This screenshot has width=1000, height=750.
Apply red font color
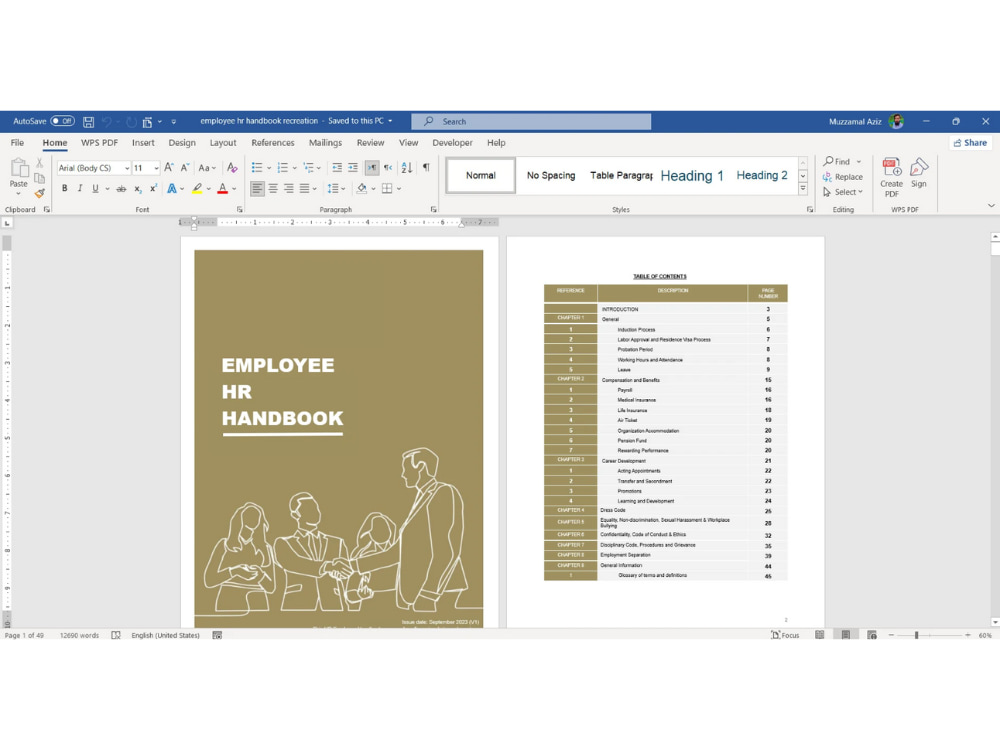[223, 188]
